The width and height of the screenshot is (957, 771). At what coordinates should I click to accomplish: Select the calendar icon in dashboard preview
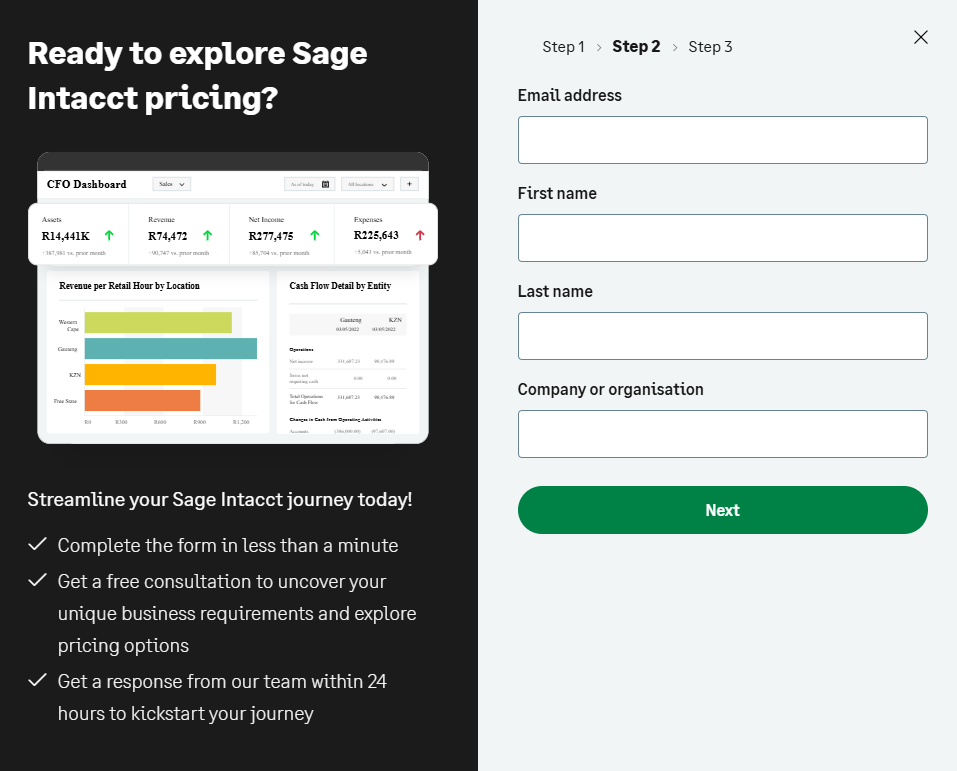pos(325,184)
